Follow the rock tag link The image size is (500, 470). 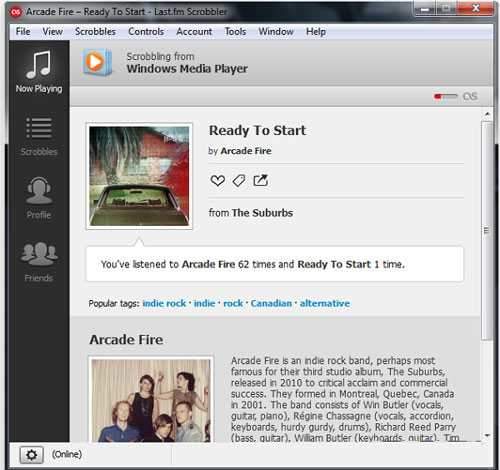233,303
